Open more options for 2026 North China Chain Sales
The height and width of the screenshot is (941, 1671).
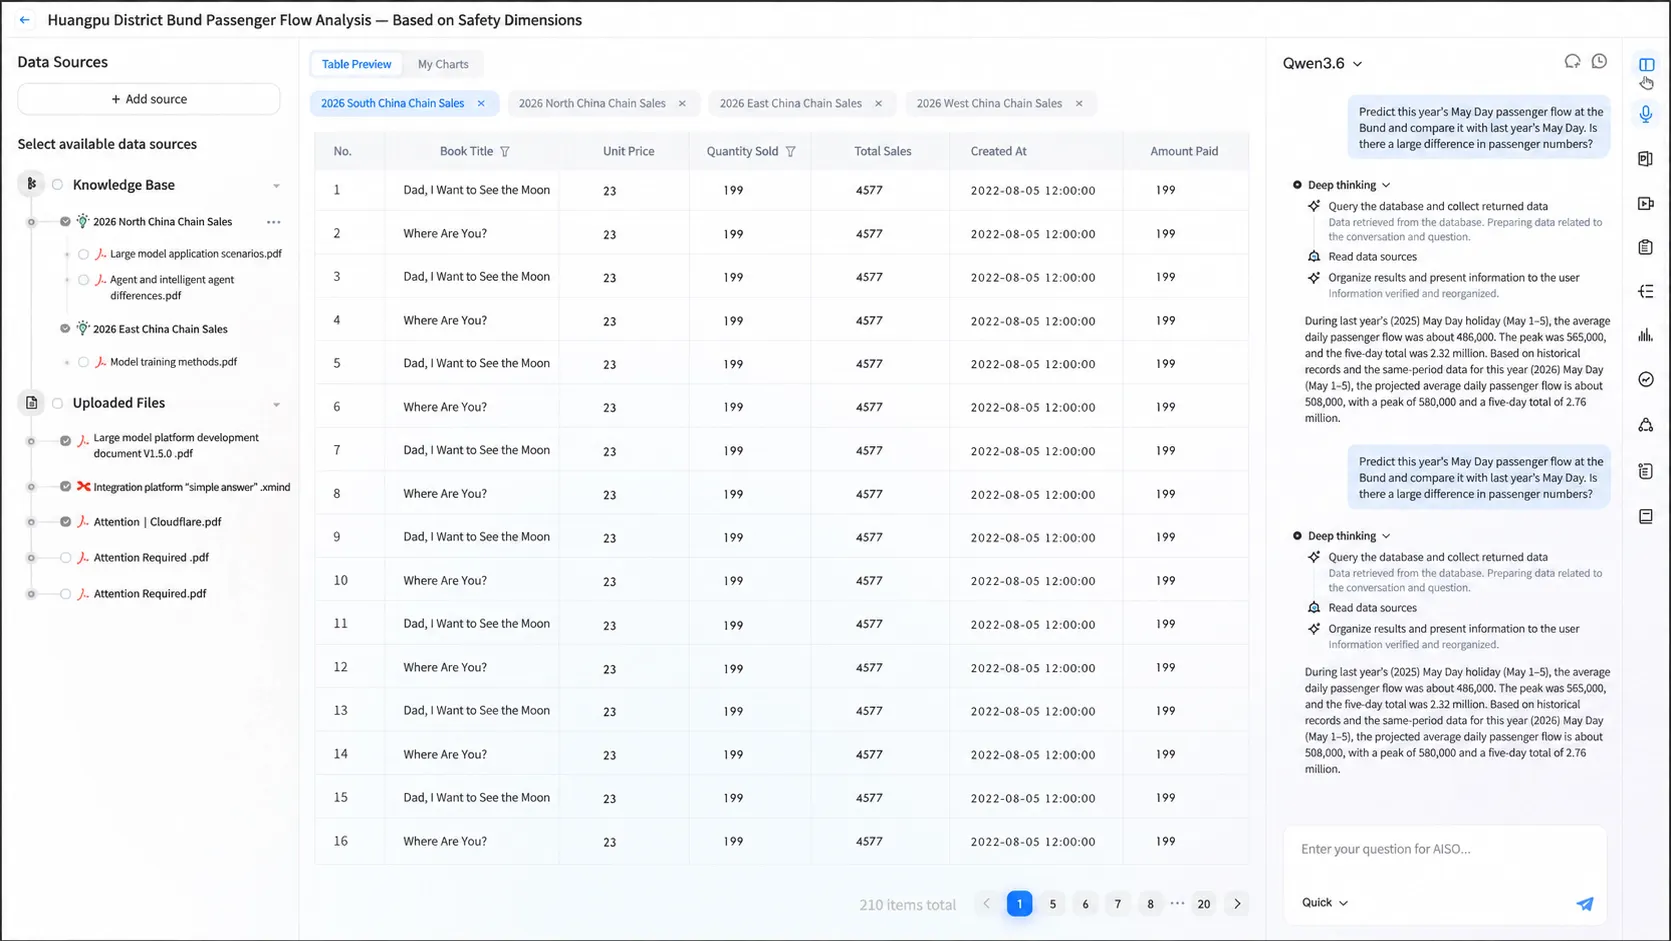point(273,222)
